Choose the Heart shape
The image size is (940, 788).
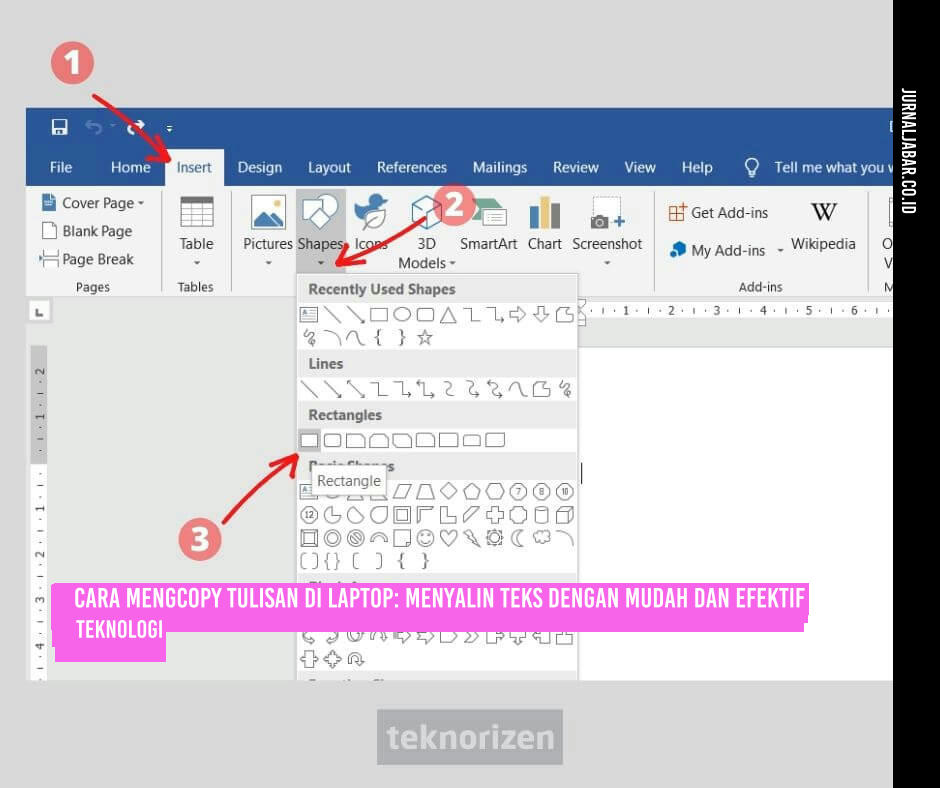point(448,538)
